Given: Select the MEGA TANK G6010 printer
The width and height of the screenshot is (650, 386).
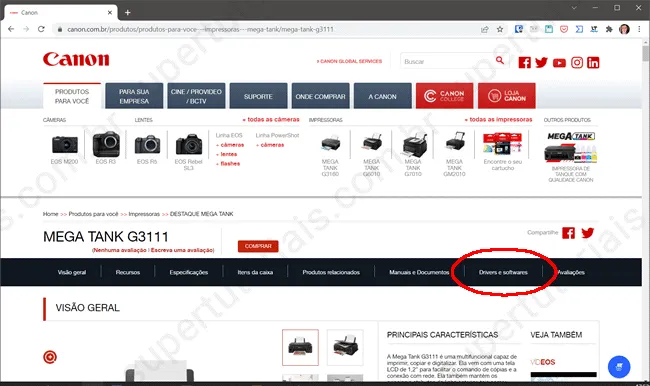Looking at the screenshot, I should (372, 155).
